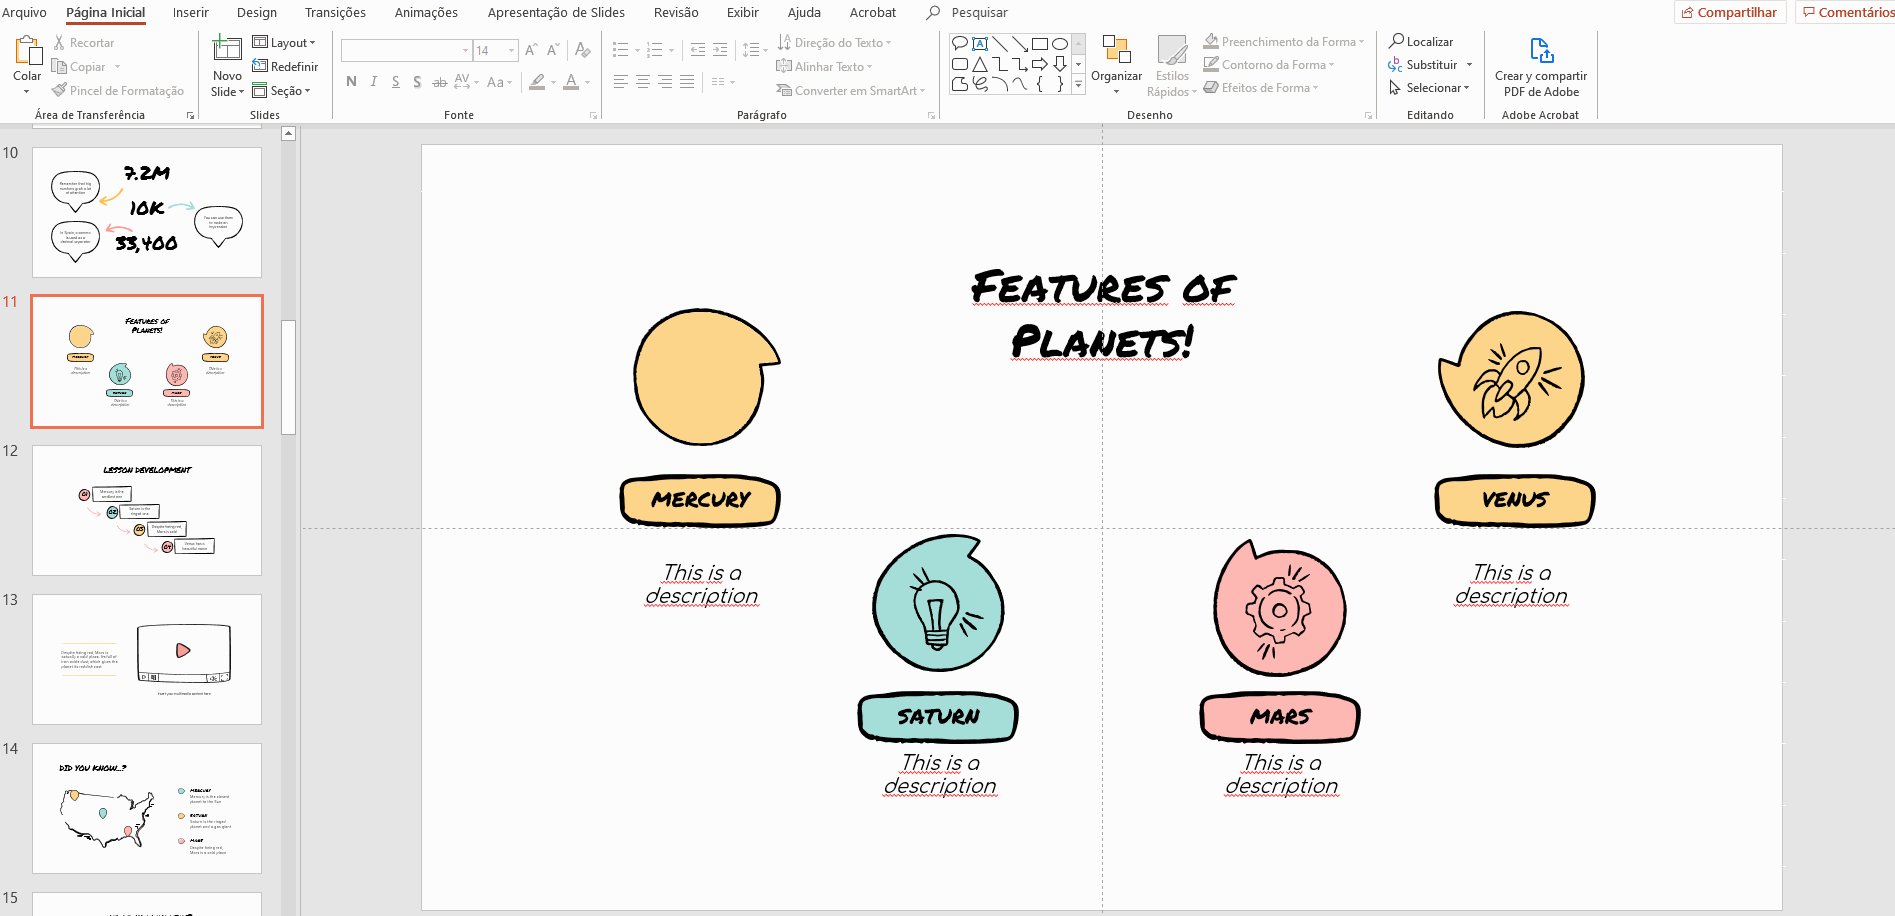Open the character spacing AV dropdown
This screenshot has width=1895, height=916.
(466, 82)
